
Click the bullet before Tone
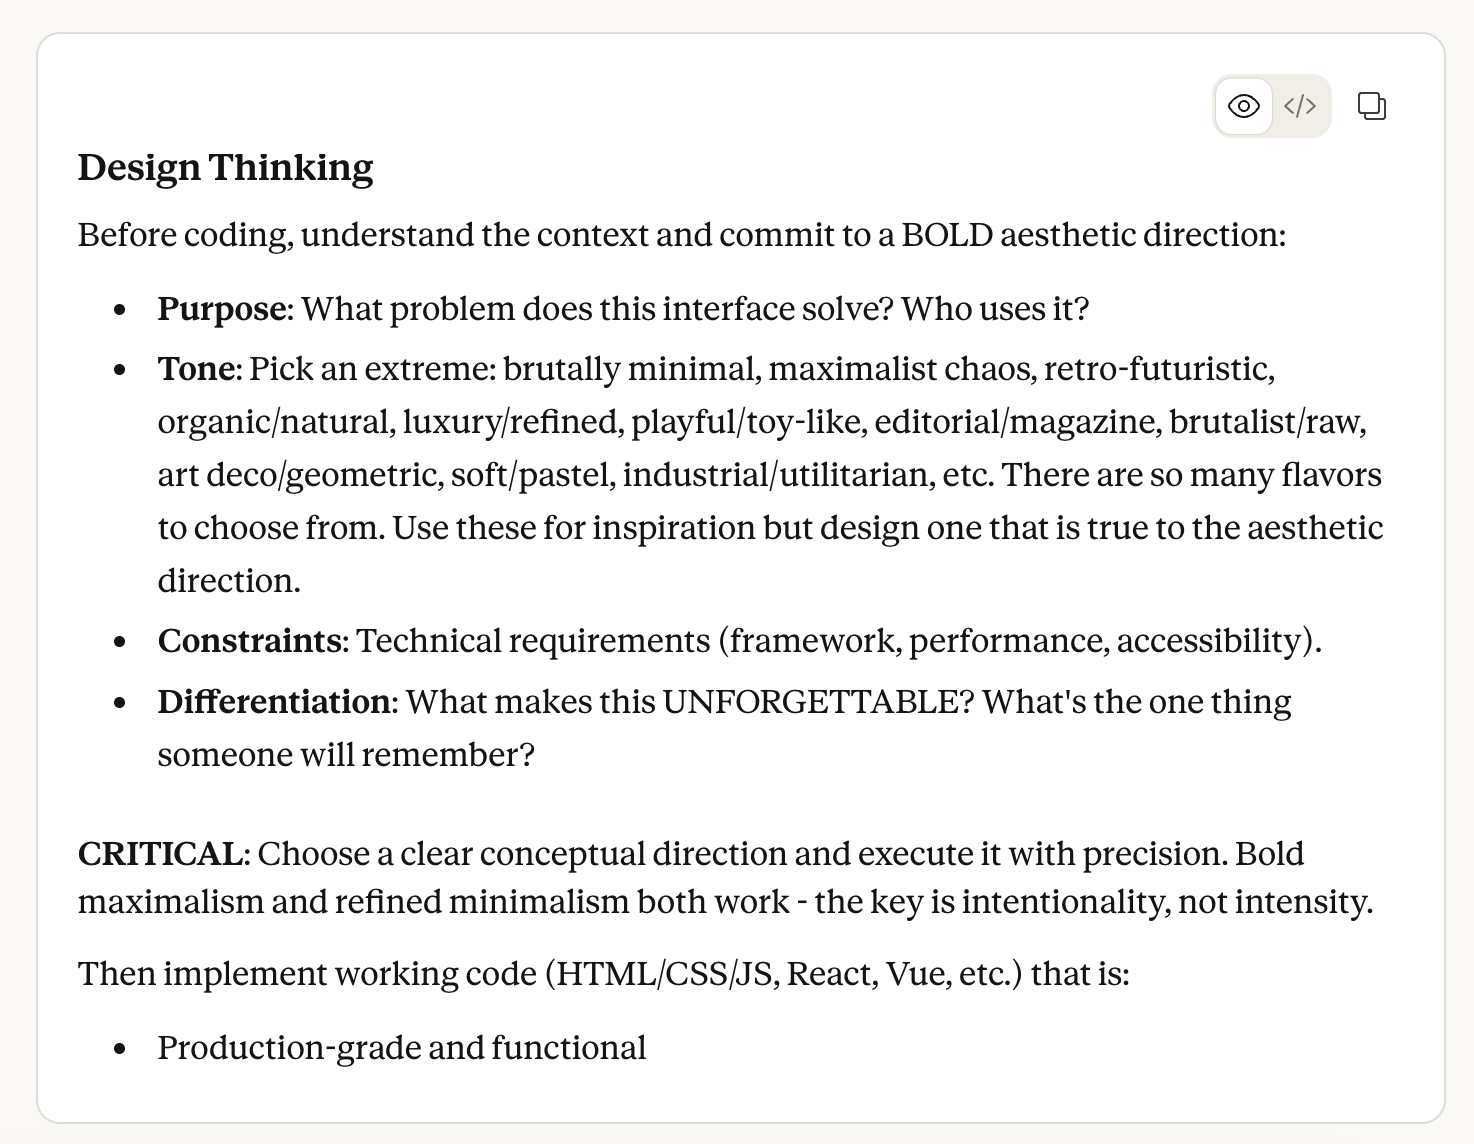[120, 370]
